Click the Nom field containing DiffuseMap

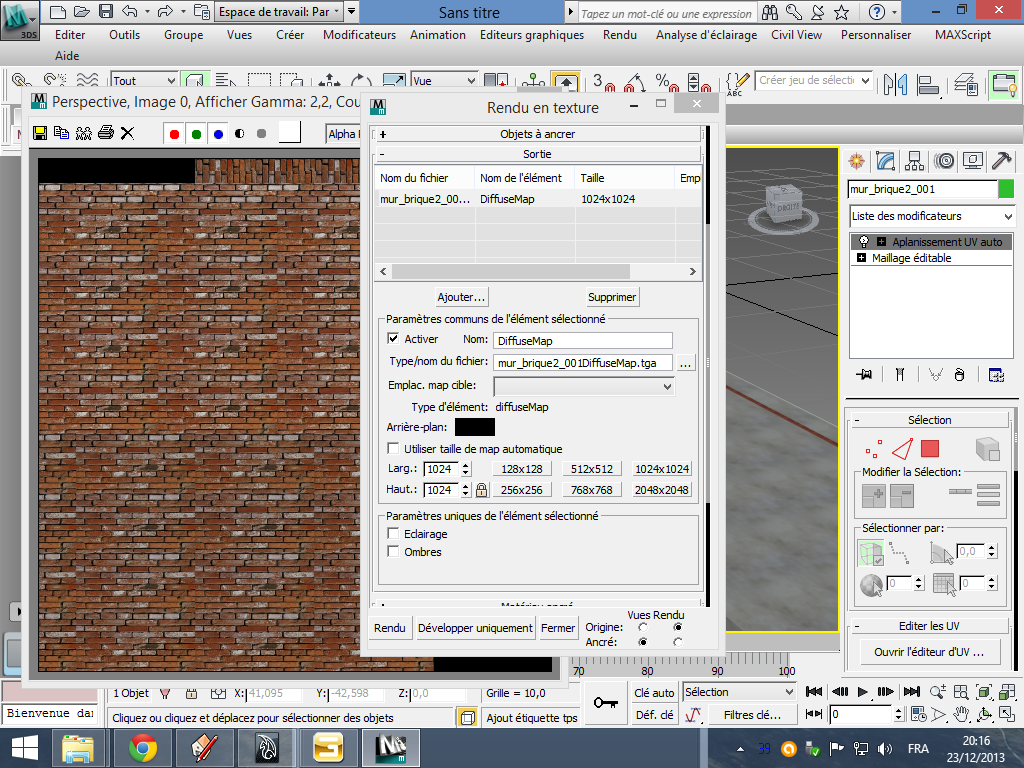583,340
